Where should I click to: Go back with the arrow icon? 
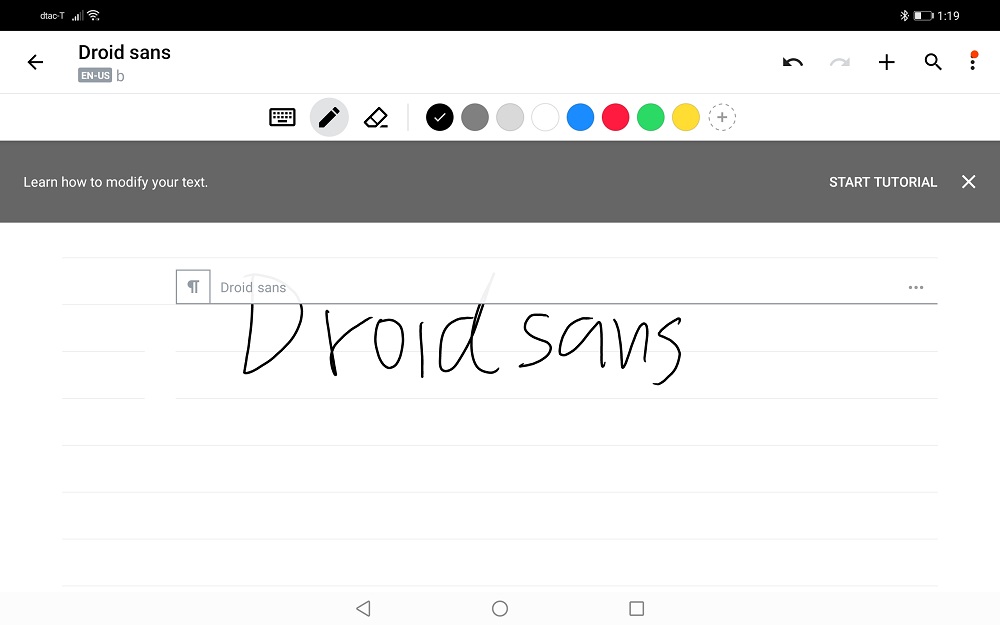35,62
